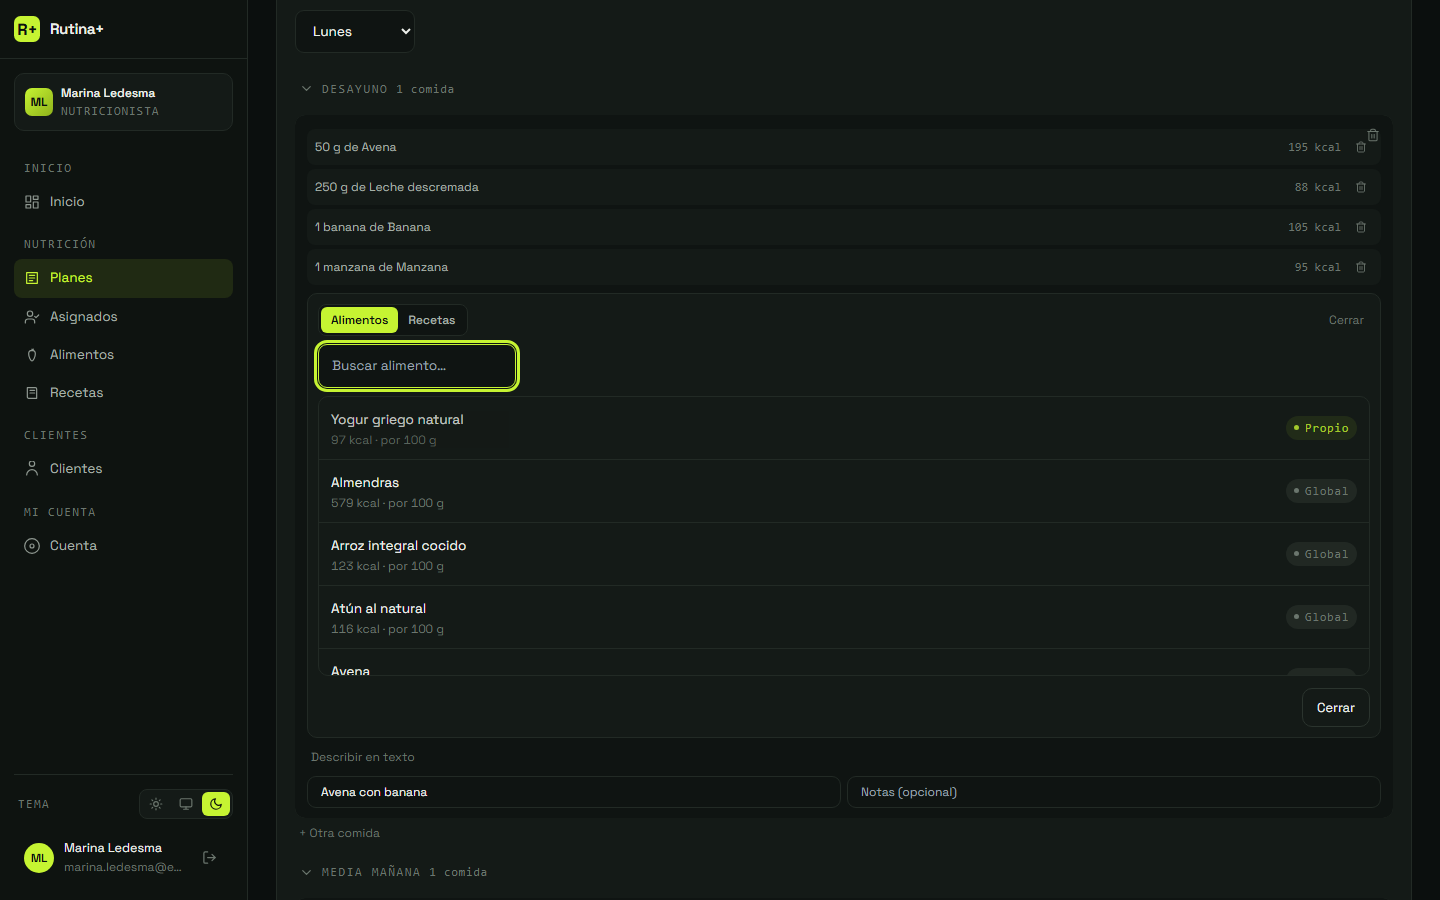Click the Notas (opcional) field

[1114, 792]
